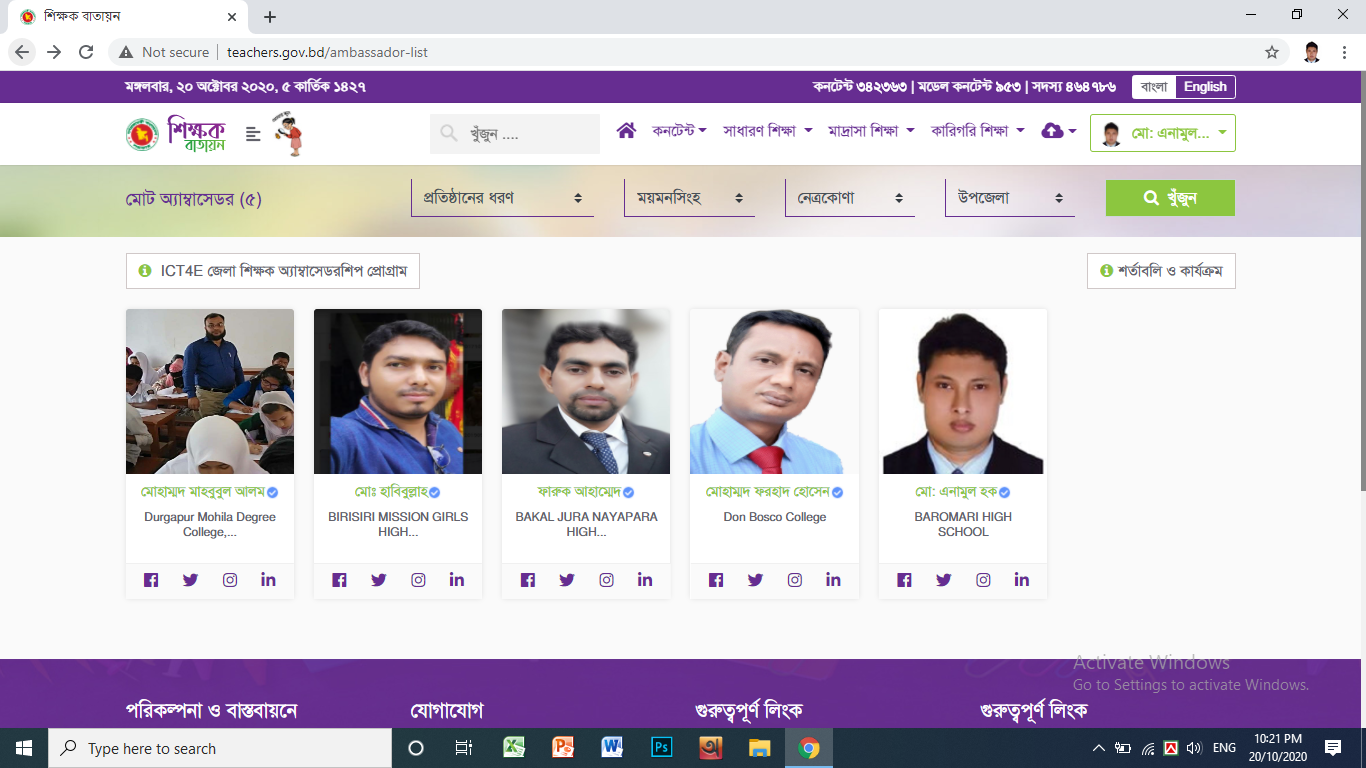The width and height of the screenshot is (1366, 768).
Task: Open Facebook link for মোহাম্মদ ফরহাদ হোসেন
Action: [715, 580]
